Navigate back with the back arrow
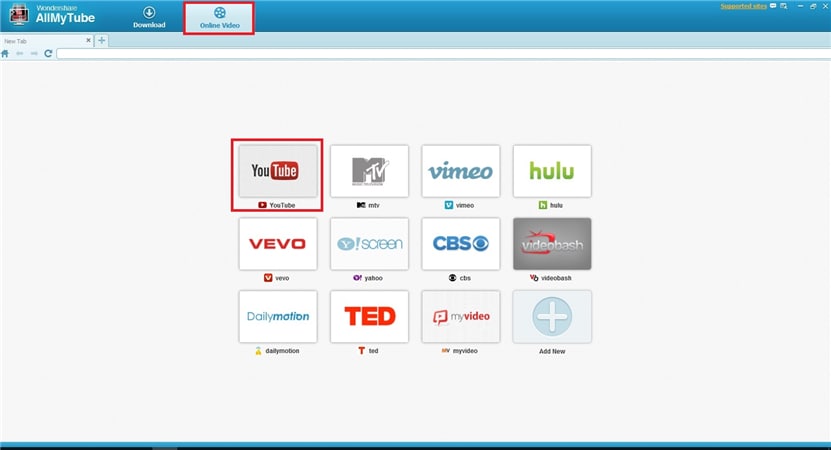Screen dimensions: 831x450 tap(20, 54)
